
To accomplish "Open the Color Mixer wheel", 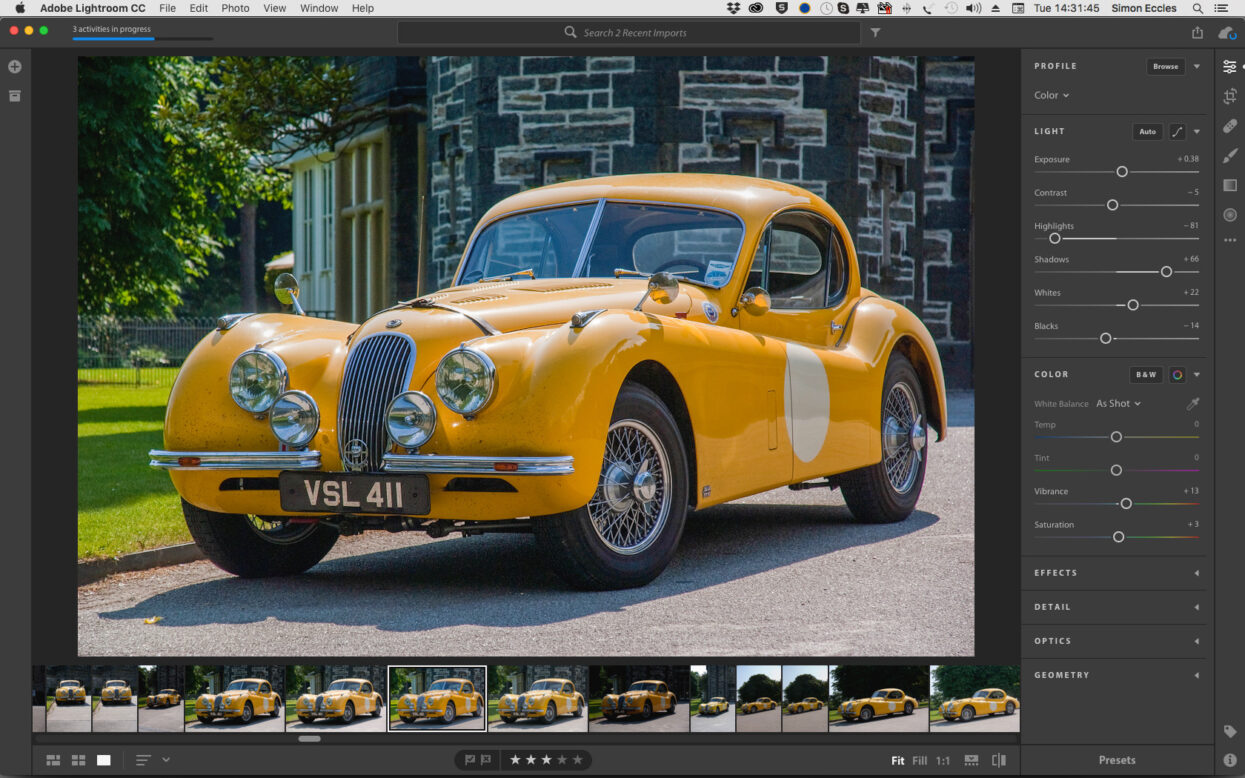I will coord(1177,375).
